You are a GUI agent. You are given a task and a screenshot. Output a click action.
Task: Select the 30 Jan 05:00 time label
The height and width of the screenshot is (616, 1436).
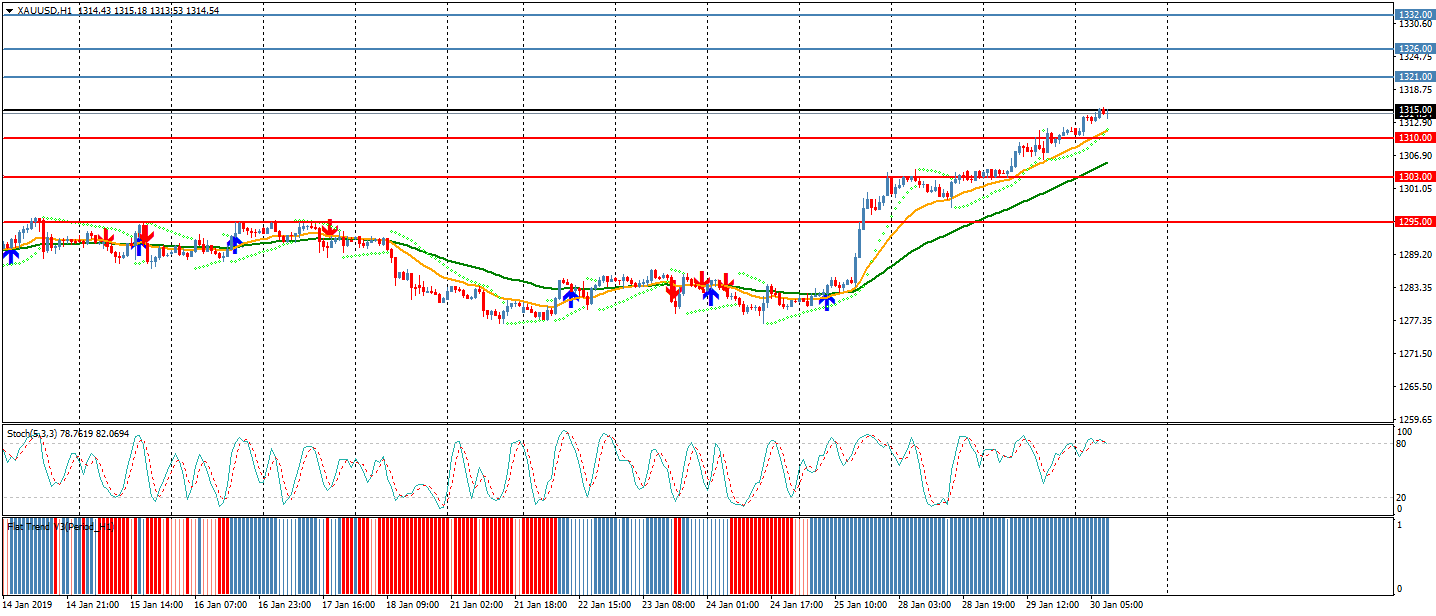(1116, 605)
